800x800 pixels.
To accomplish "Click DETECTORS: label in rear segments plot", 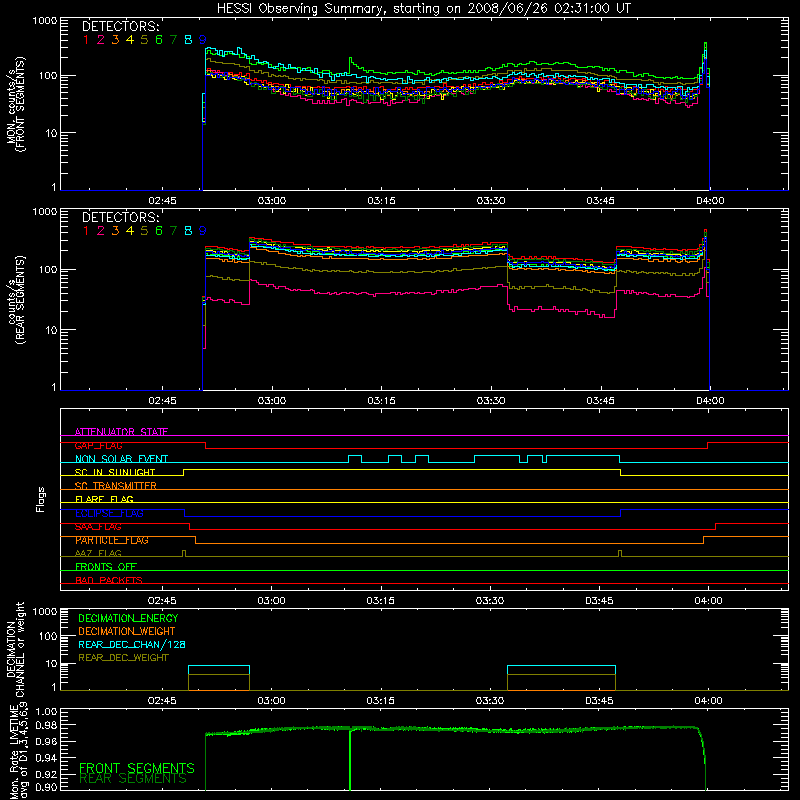I will point(120,217).
